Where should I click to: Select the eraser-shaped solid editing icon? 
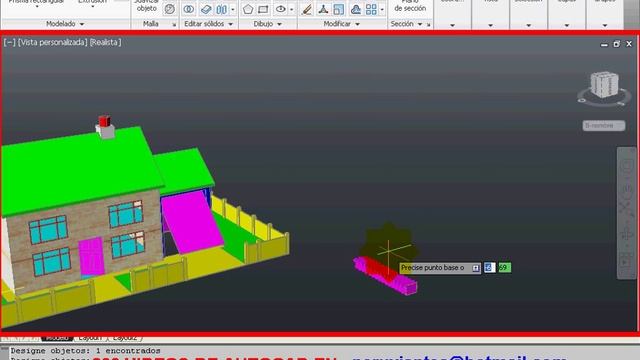pos(206,9)
